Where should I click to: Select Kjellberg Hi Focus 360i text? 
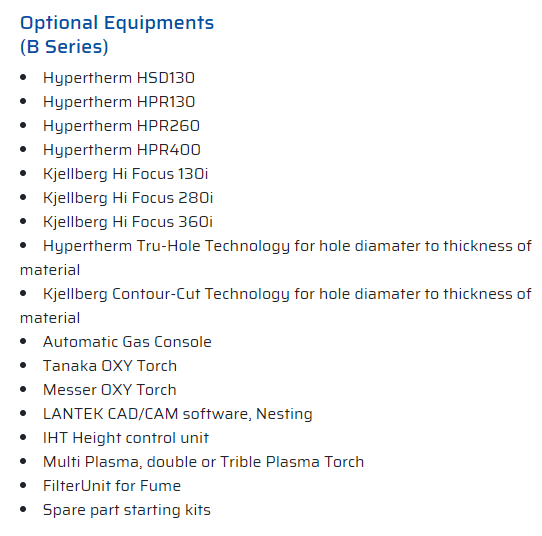[x=128, y=222]
